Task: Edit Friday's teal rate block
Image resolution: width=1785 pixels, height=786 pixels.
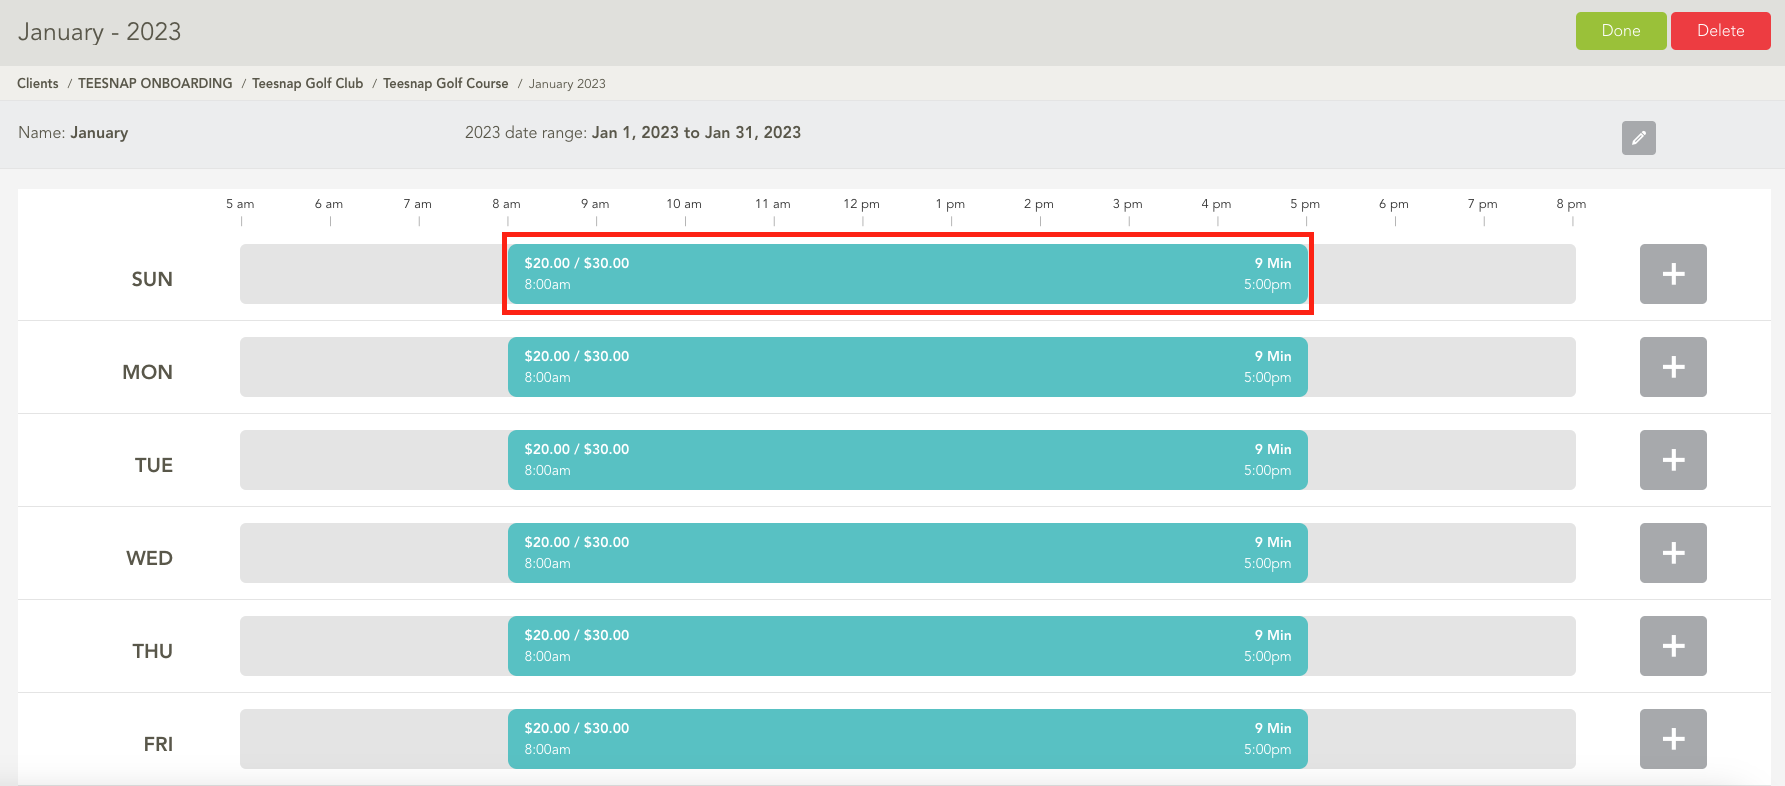Action: tap(907, 739)
